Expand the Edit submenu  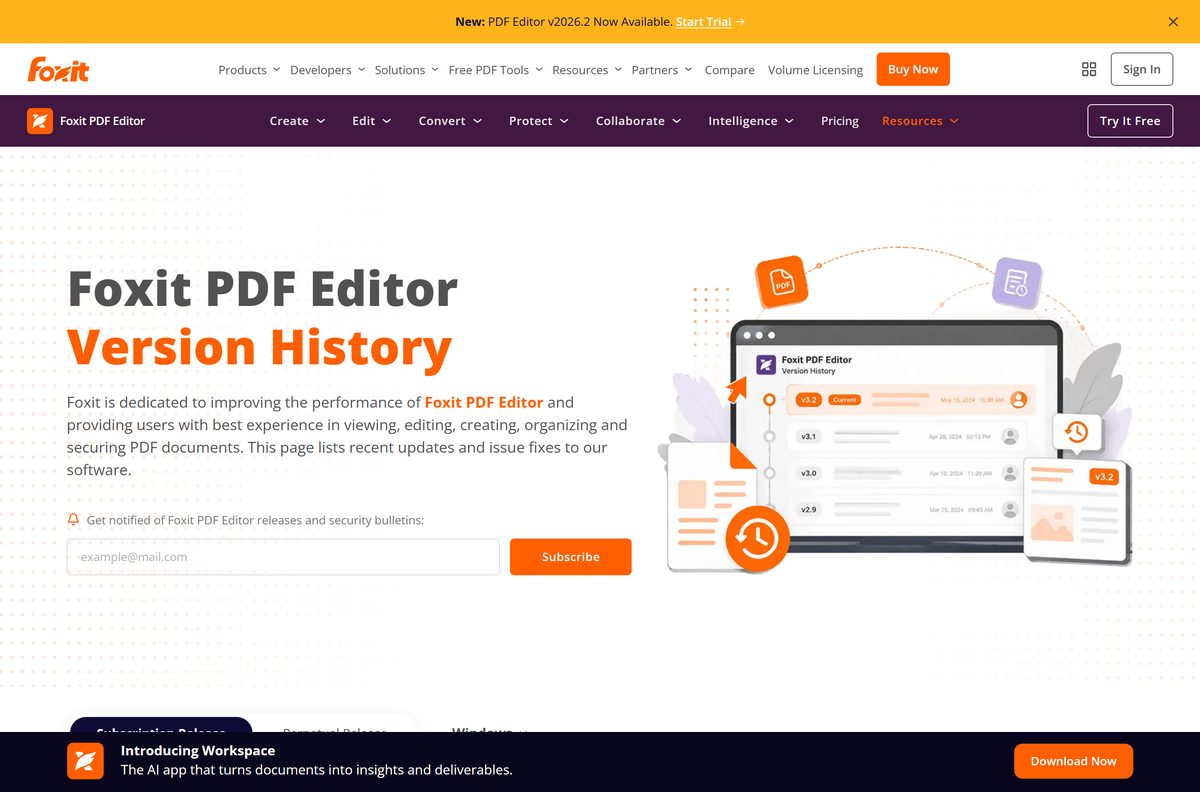point(371,121)
